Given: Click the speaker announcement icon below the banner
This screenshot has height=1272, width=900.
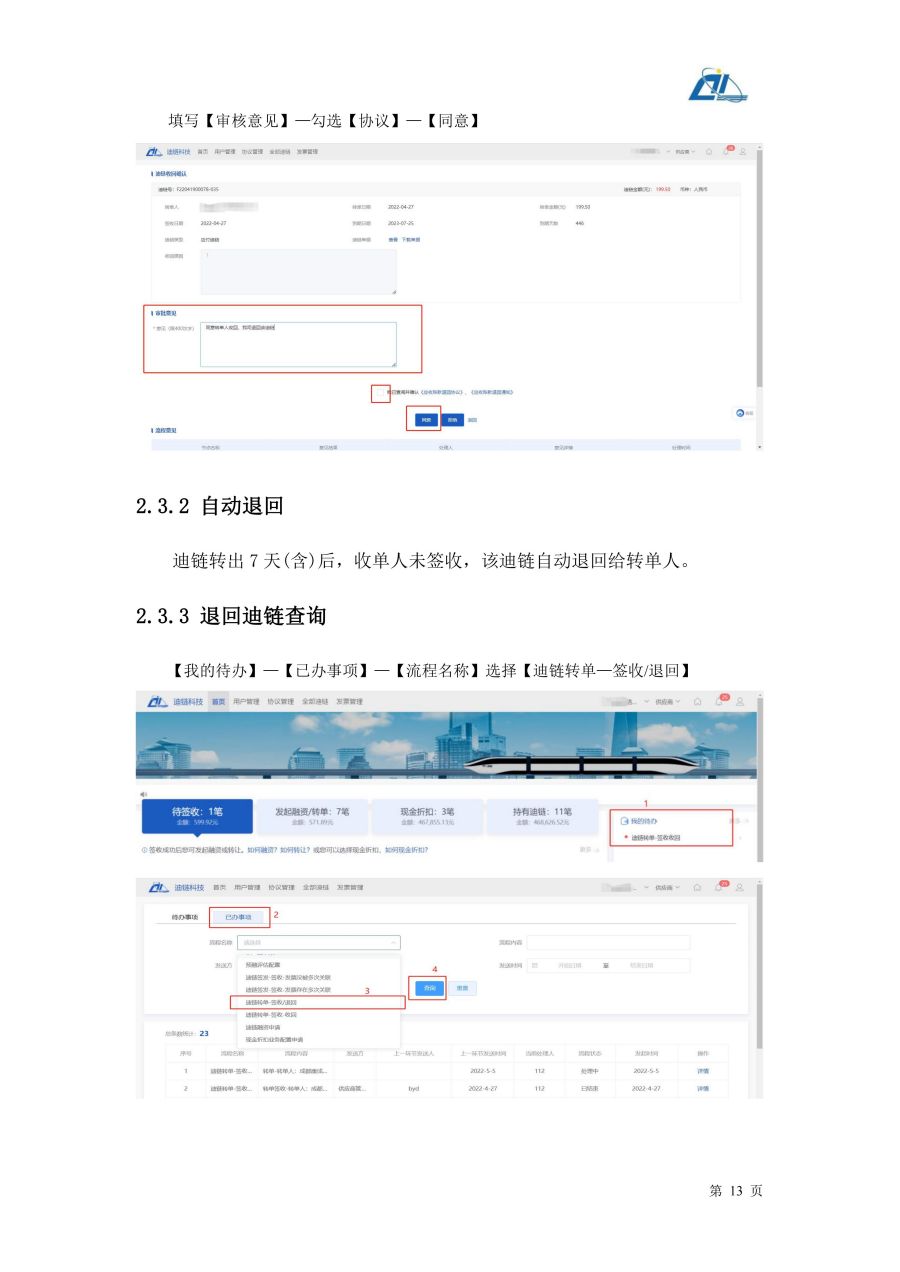Looking at the screenshot, I should [144, 793].
